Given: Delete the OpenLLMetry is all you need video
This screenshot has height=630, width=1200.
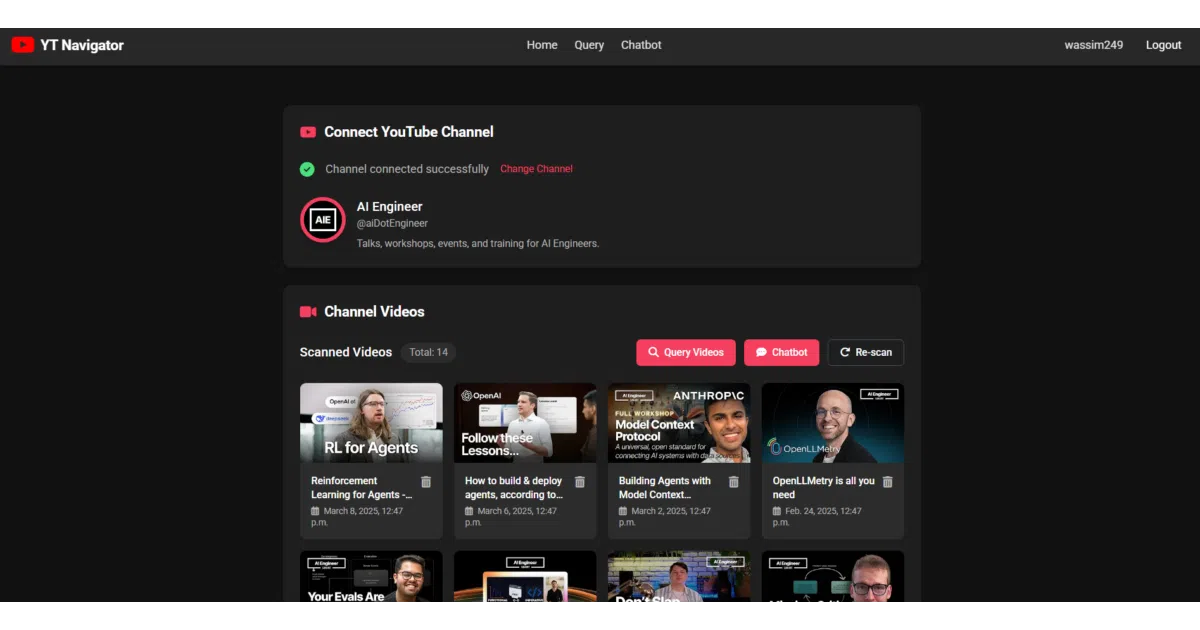Looking at the screenshot, I should coord(888,481).
